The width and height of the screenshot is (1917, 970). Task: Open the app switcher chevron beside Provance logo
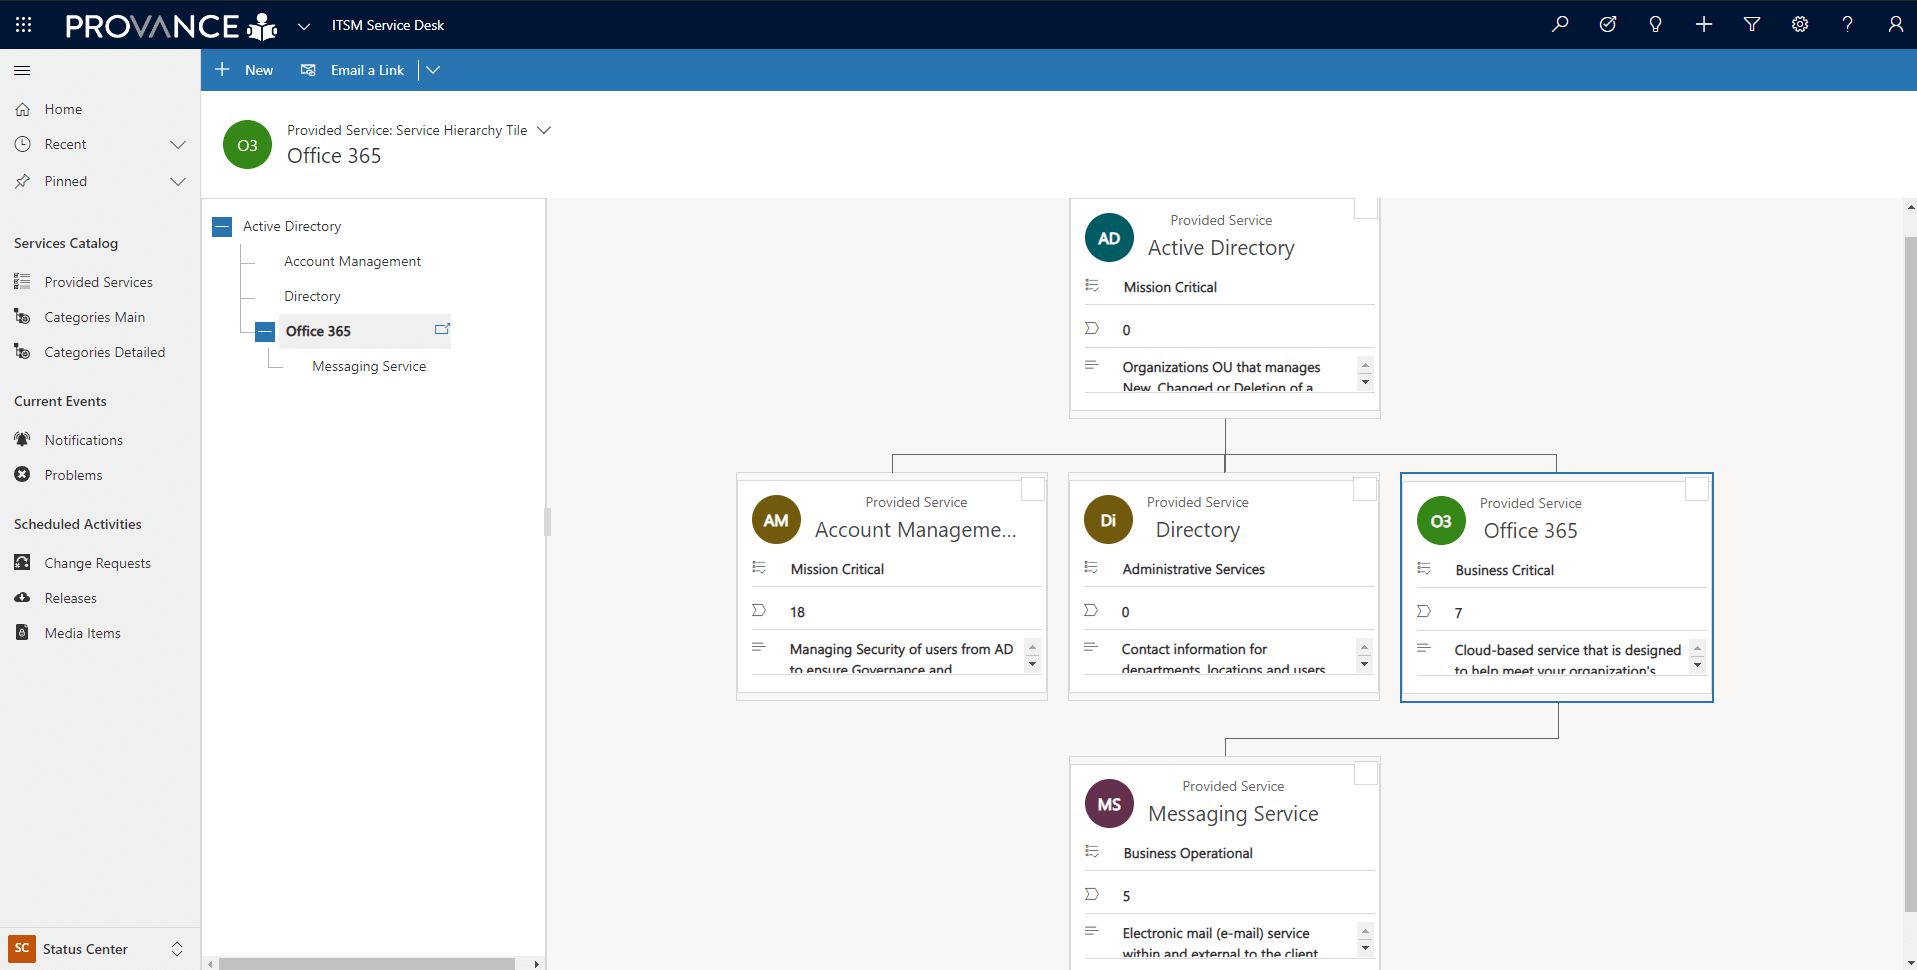(304, 26)
